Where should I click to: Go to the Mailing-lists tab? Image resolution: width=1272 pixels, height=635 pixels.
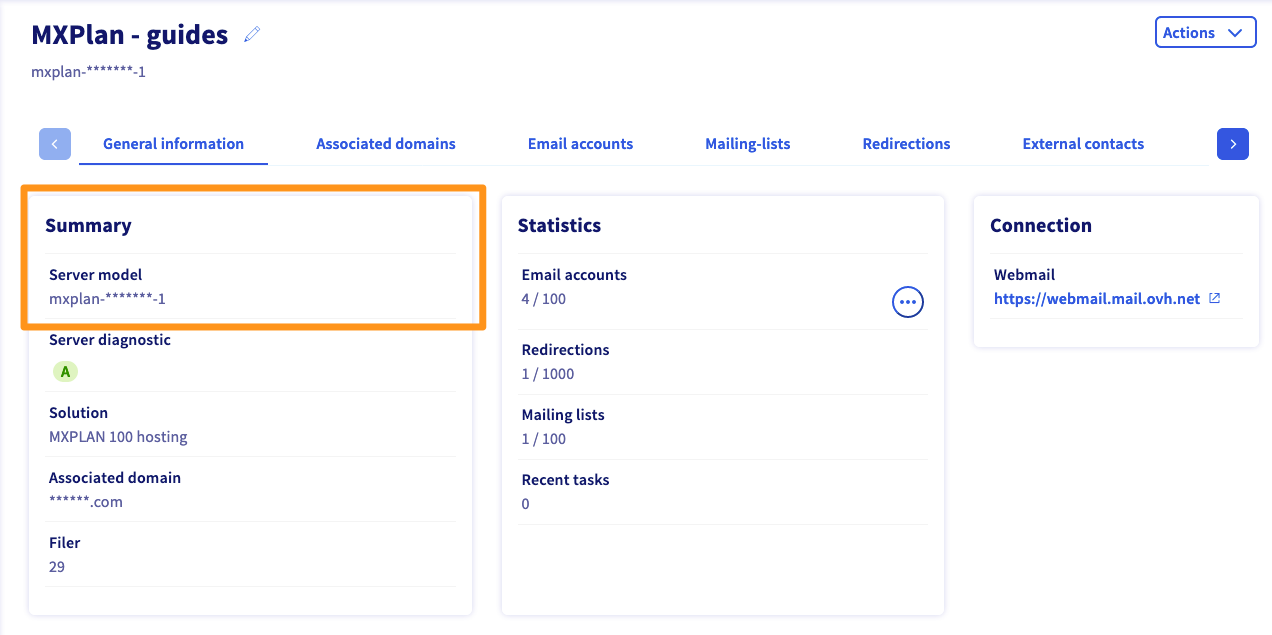747,144
